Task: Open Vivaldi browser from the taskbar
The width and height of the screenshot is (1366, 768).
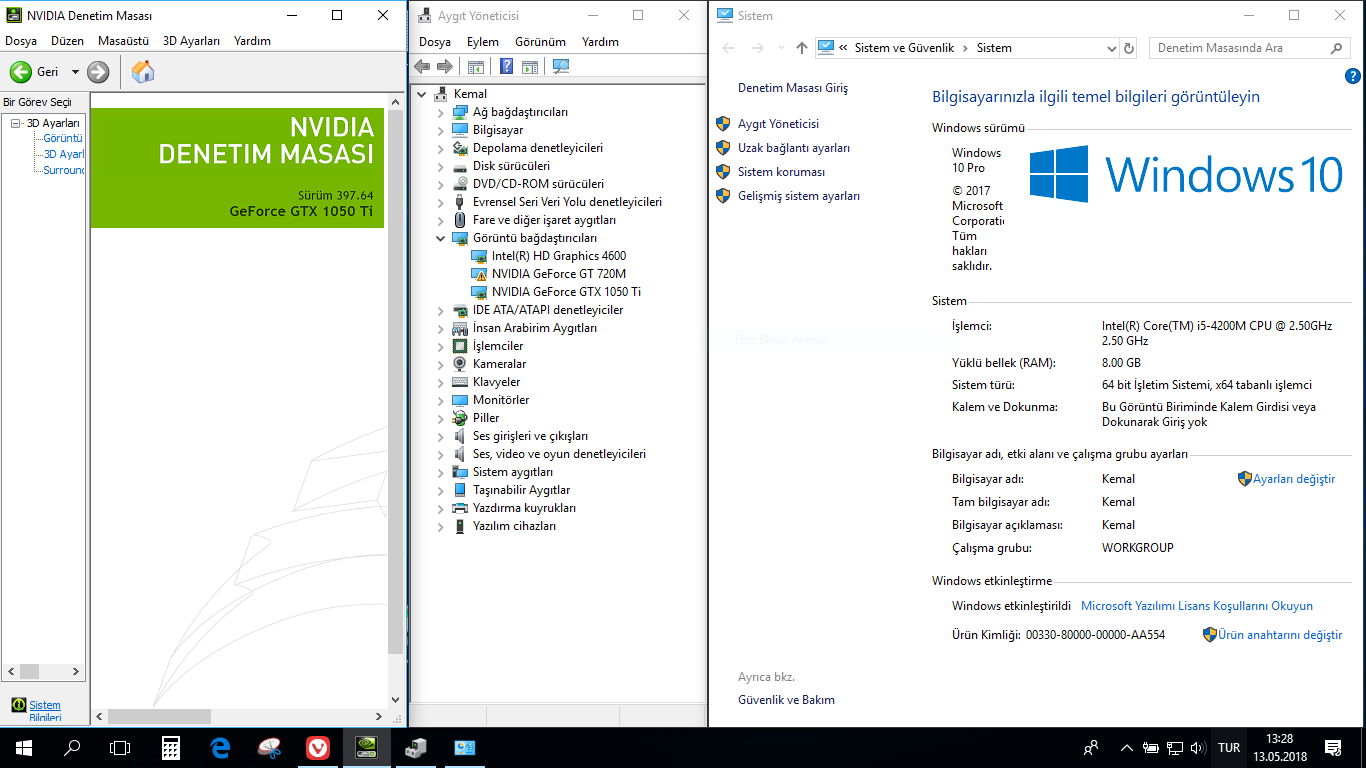Action: 318,747
